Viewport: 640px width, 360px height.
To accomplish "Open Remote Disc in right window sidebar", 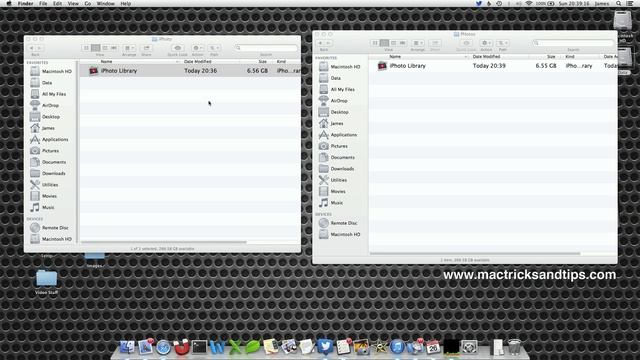I will (338, 223).
